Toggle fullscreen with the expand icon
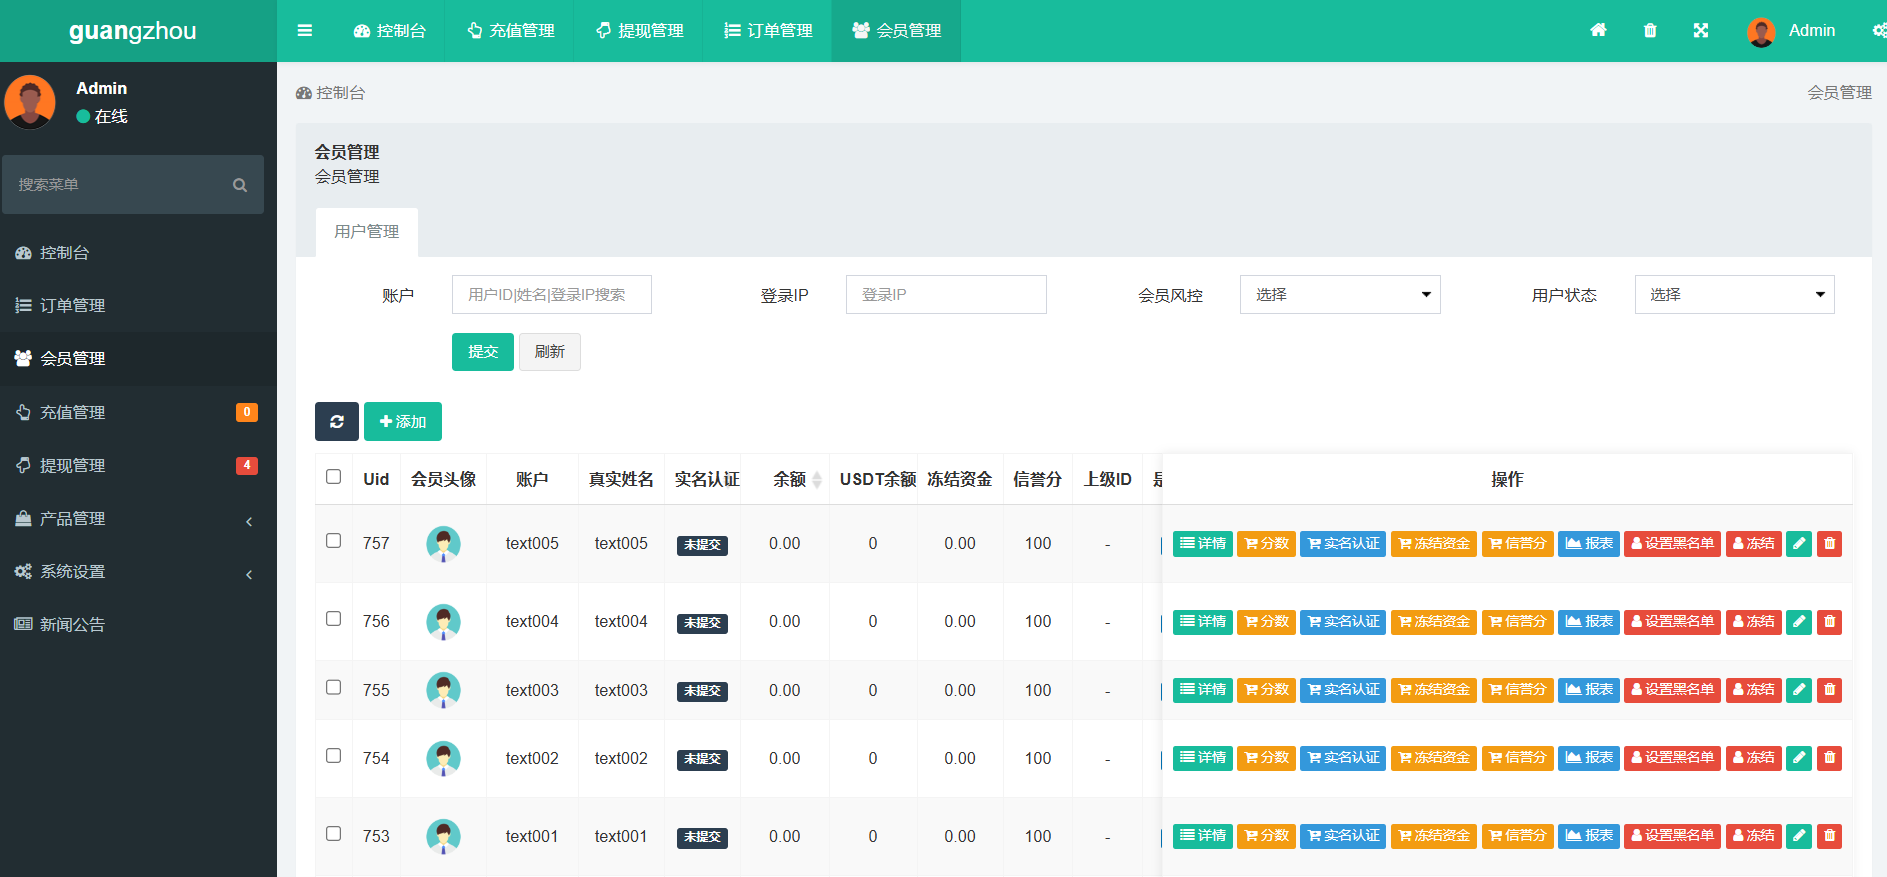This screenshot has height=877, width=1887. (1700, 31)
